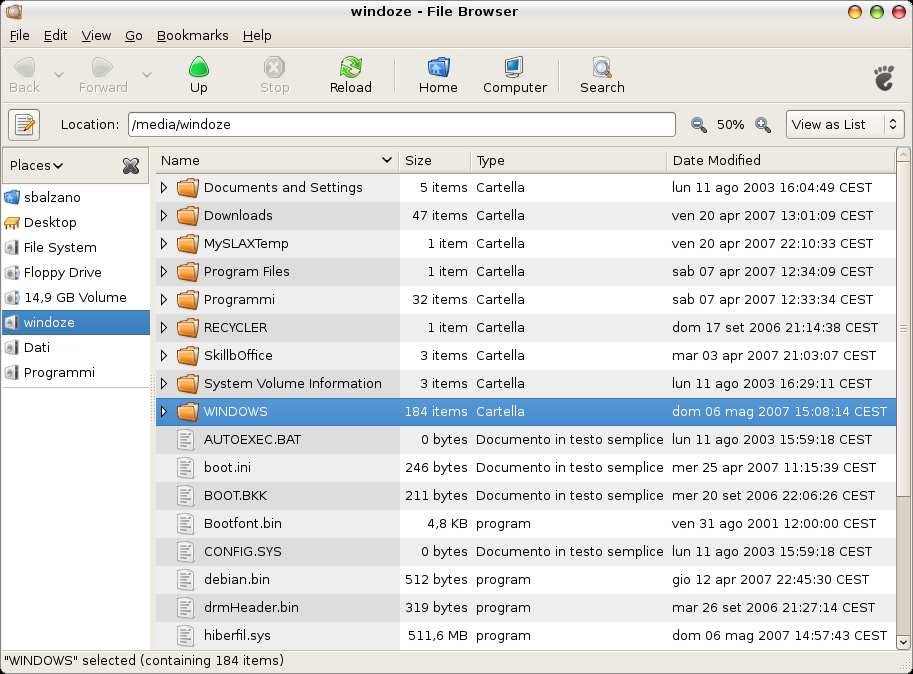Open the Help menu
The width and height of the screenshot is (913, 674).
point(257,36)
